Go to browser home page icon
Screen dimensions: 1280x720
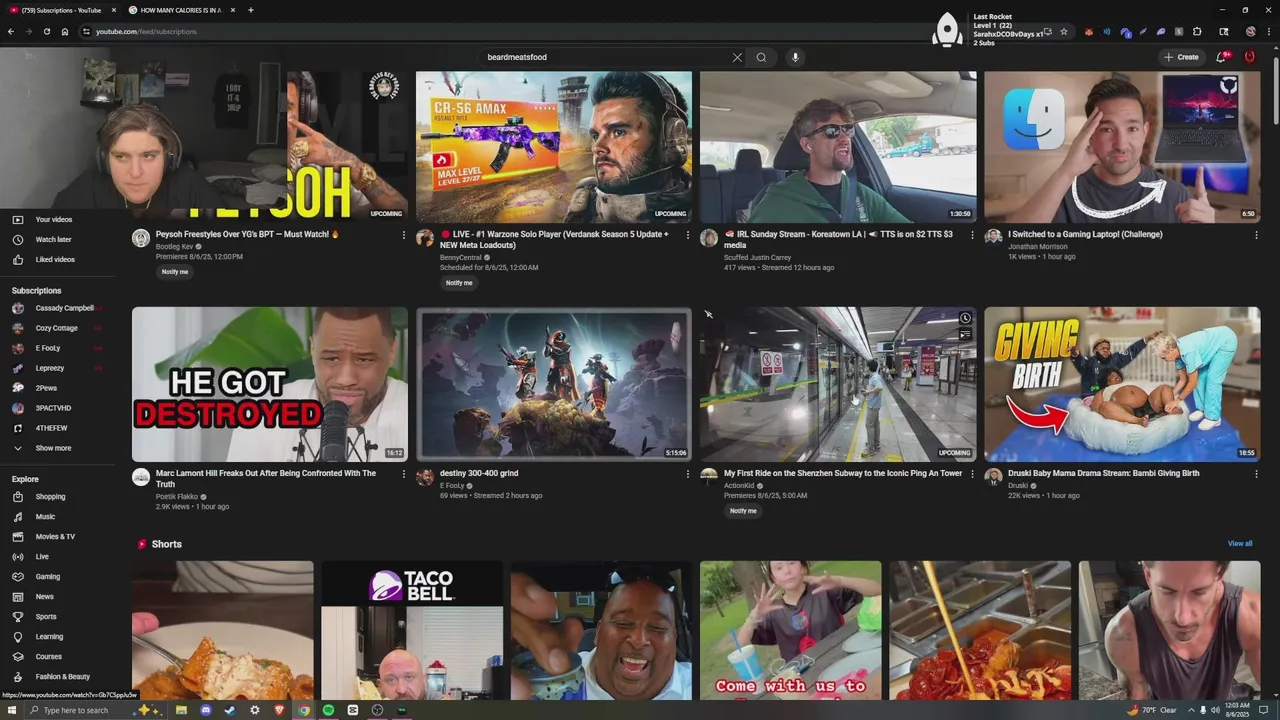point(65,32)
